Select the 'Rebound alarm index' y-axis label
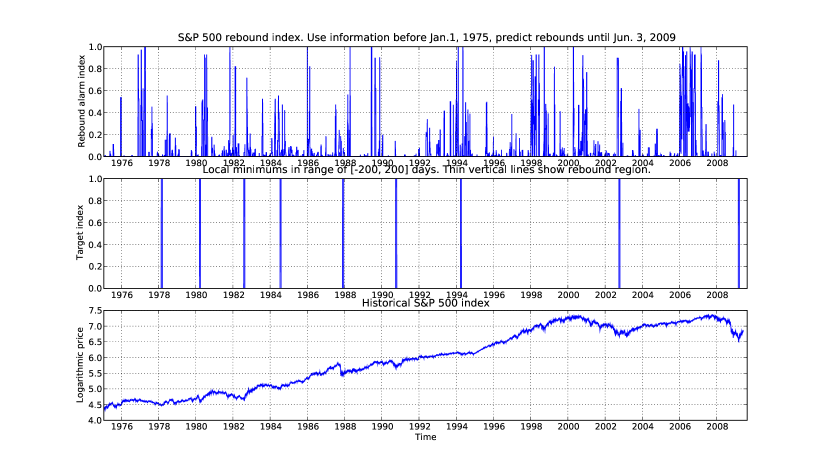Viewport: 830px width, 467px height. coord(82,101)
